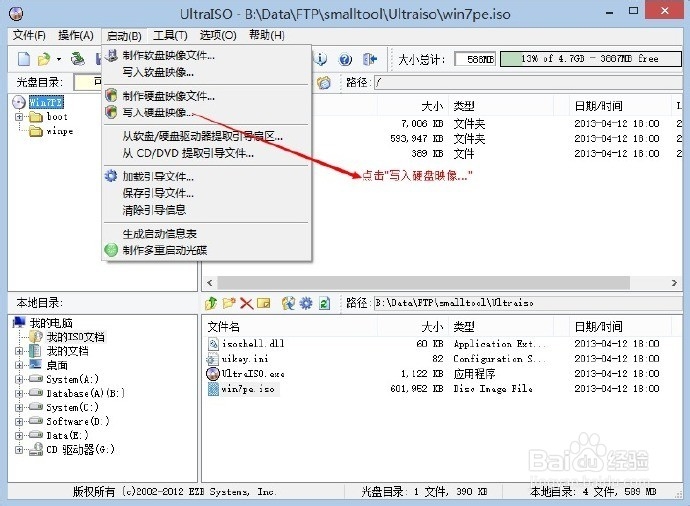
Task: Click the CD 驱动器(G:) drive icon
Action: pyautogui.click(x=36, y=449)
